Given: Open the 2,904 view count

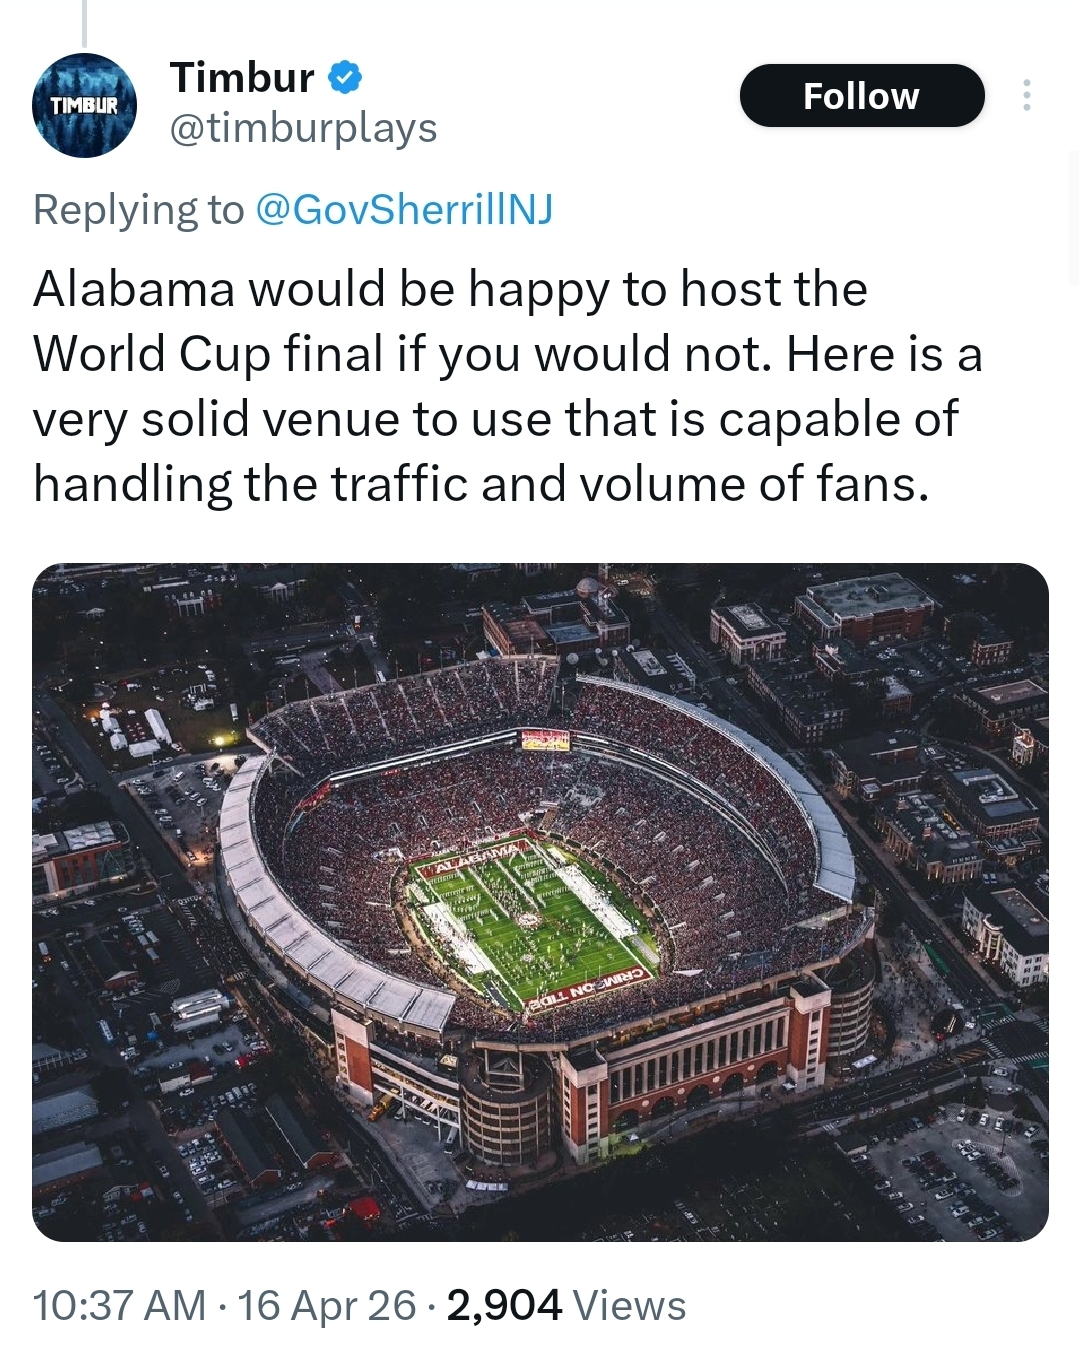Looking at the screenshot, I should click(x=504, y=1305).
